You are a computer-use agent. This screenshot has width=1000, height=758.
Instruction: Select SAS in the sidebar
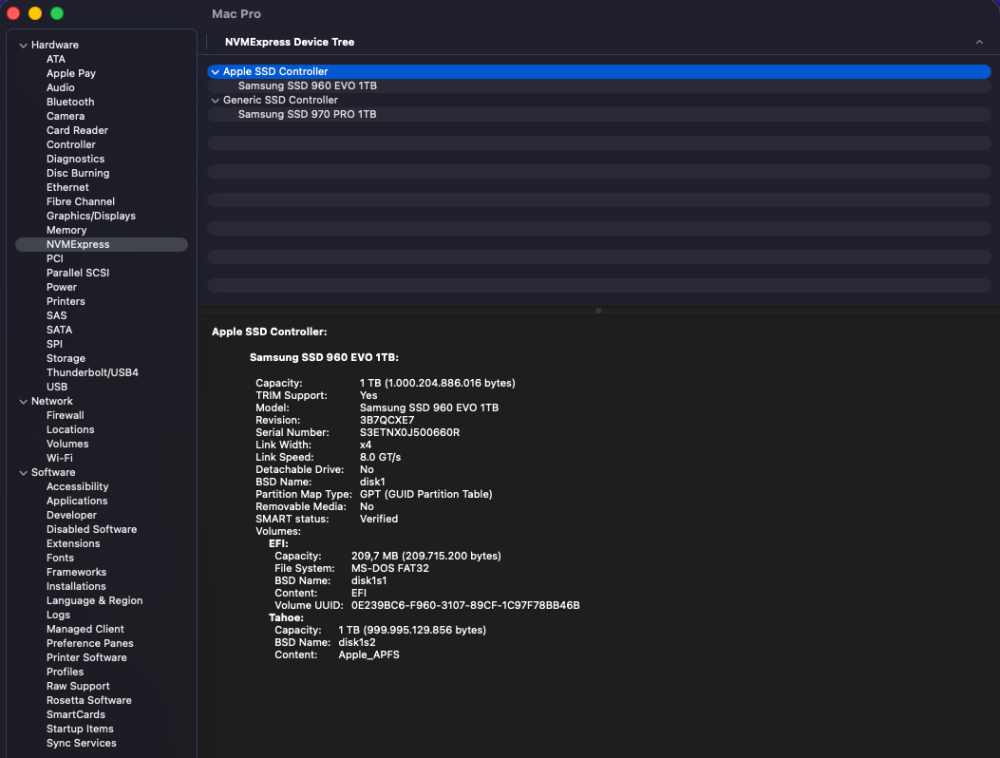pyautogui.click(x=56, y=316)
